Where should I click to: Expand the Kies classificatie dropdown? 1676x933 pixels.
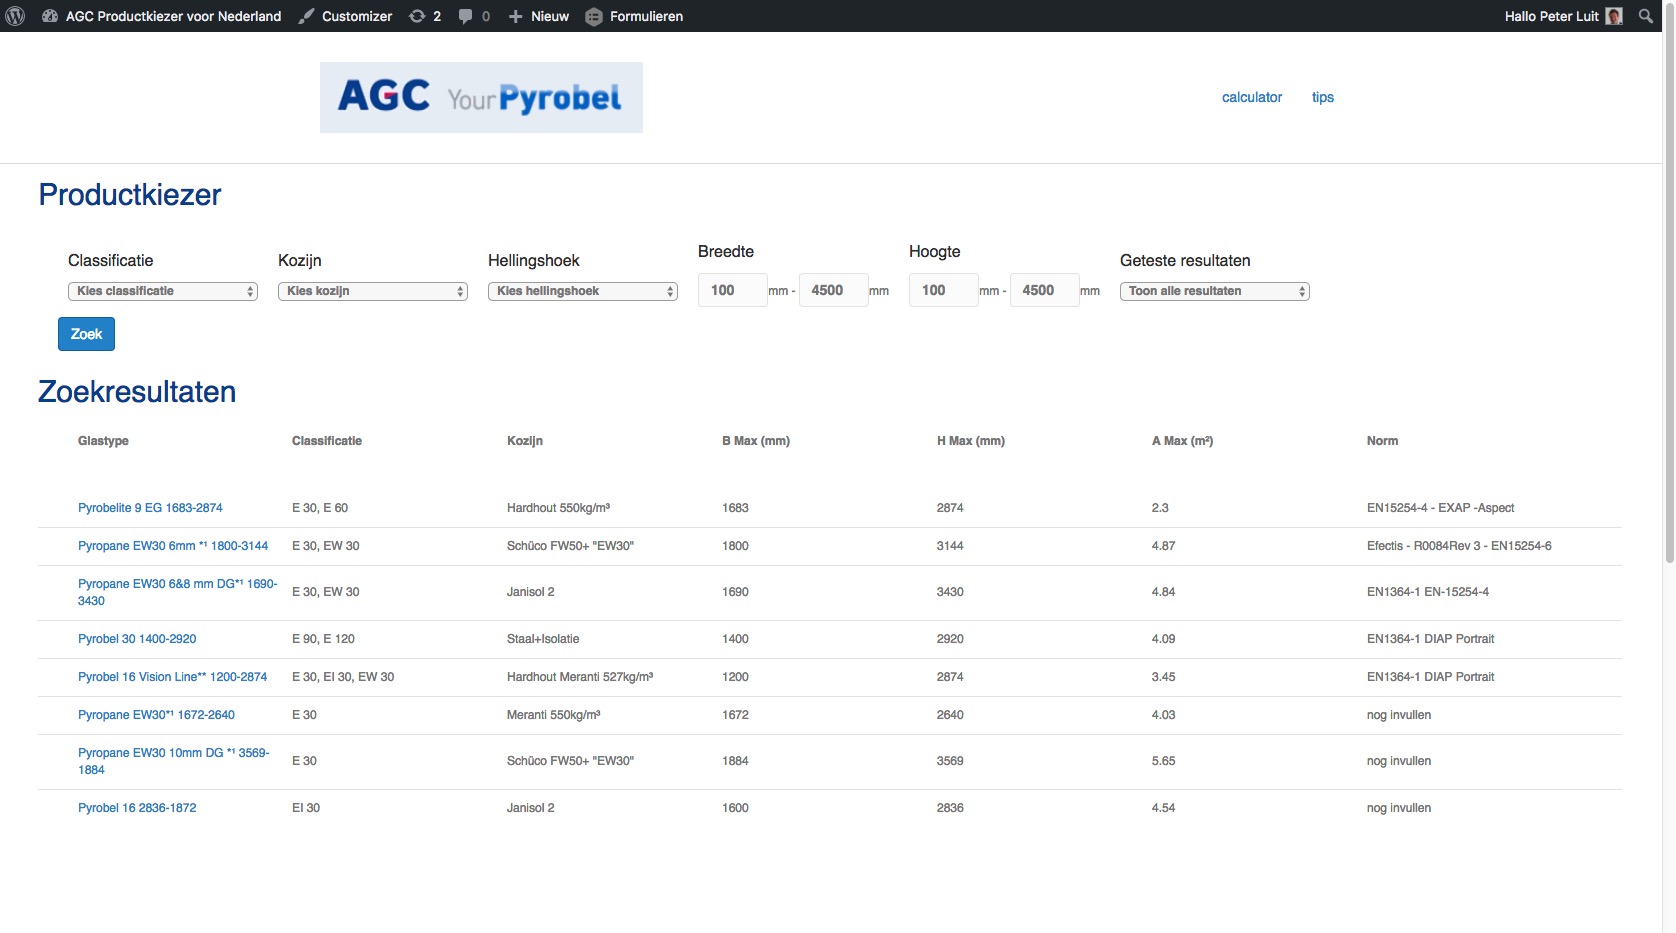coord(163,291)
